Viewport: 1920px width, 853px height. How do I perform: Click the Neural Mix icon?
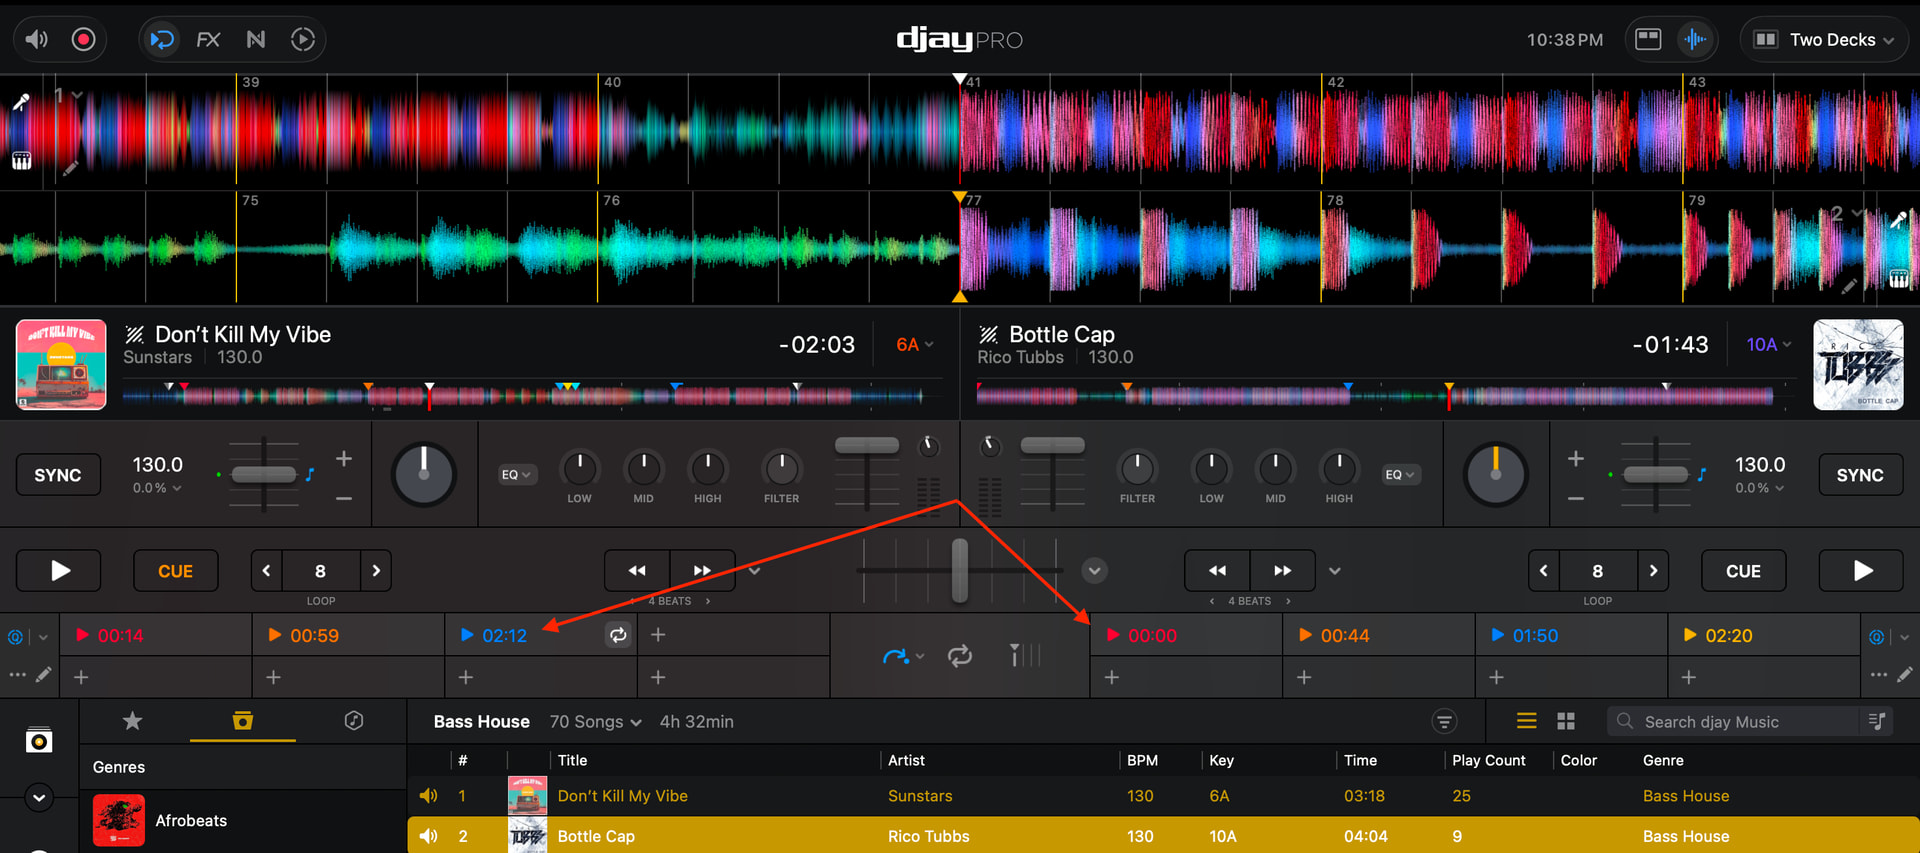256,39
